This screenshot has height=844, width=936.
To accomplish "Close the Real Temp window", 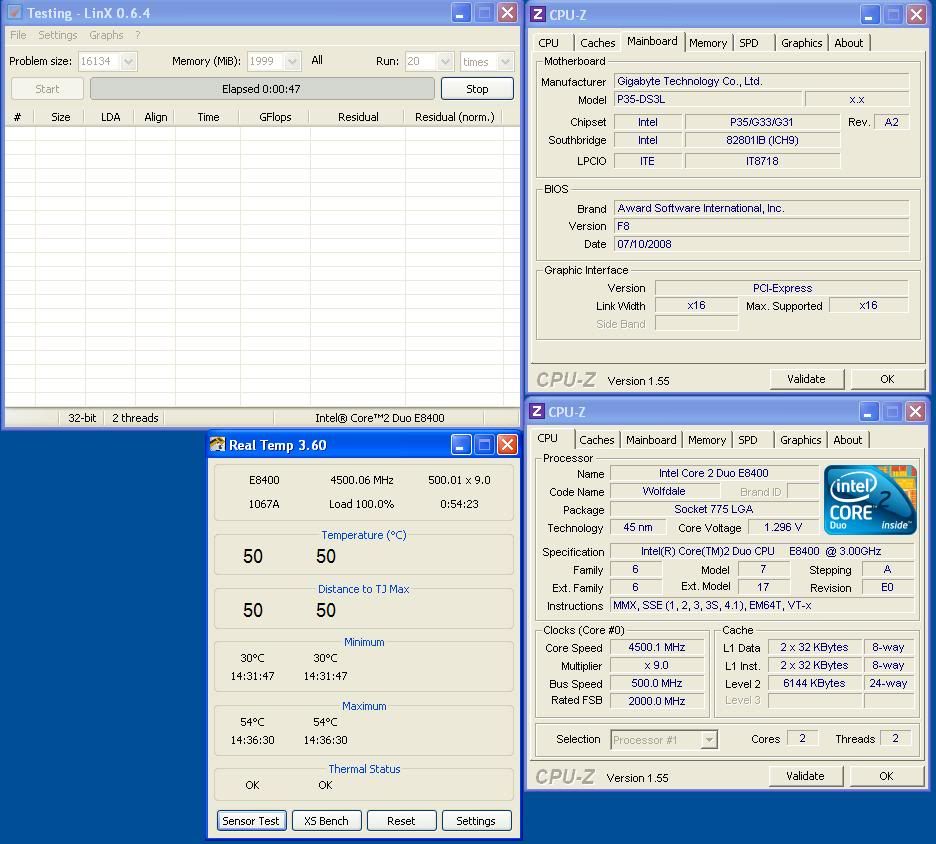I will click(x=507, y=445).
